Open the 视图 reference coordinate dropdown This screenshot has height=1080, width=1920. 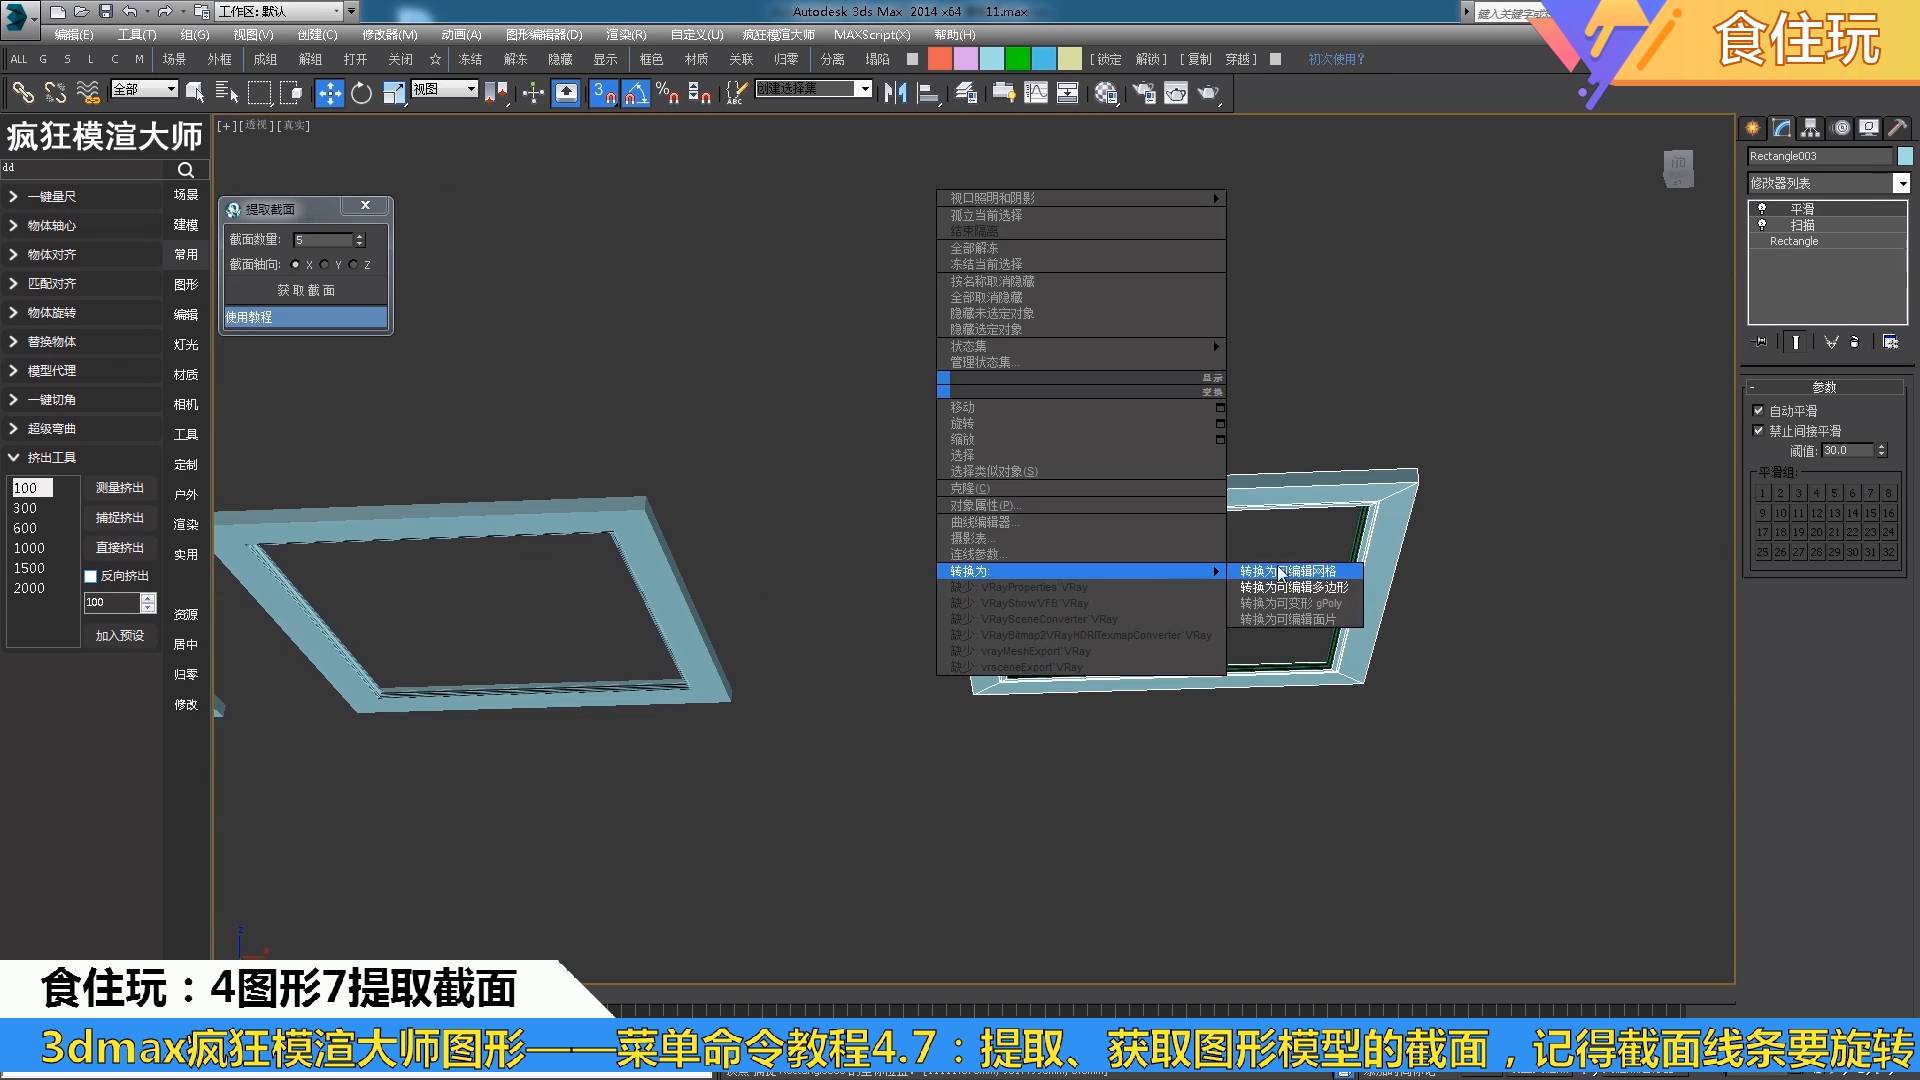[x=472, y=88]
